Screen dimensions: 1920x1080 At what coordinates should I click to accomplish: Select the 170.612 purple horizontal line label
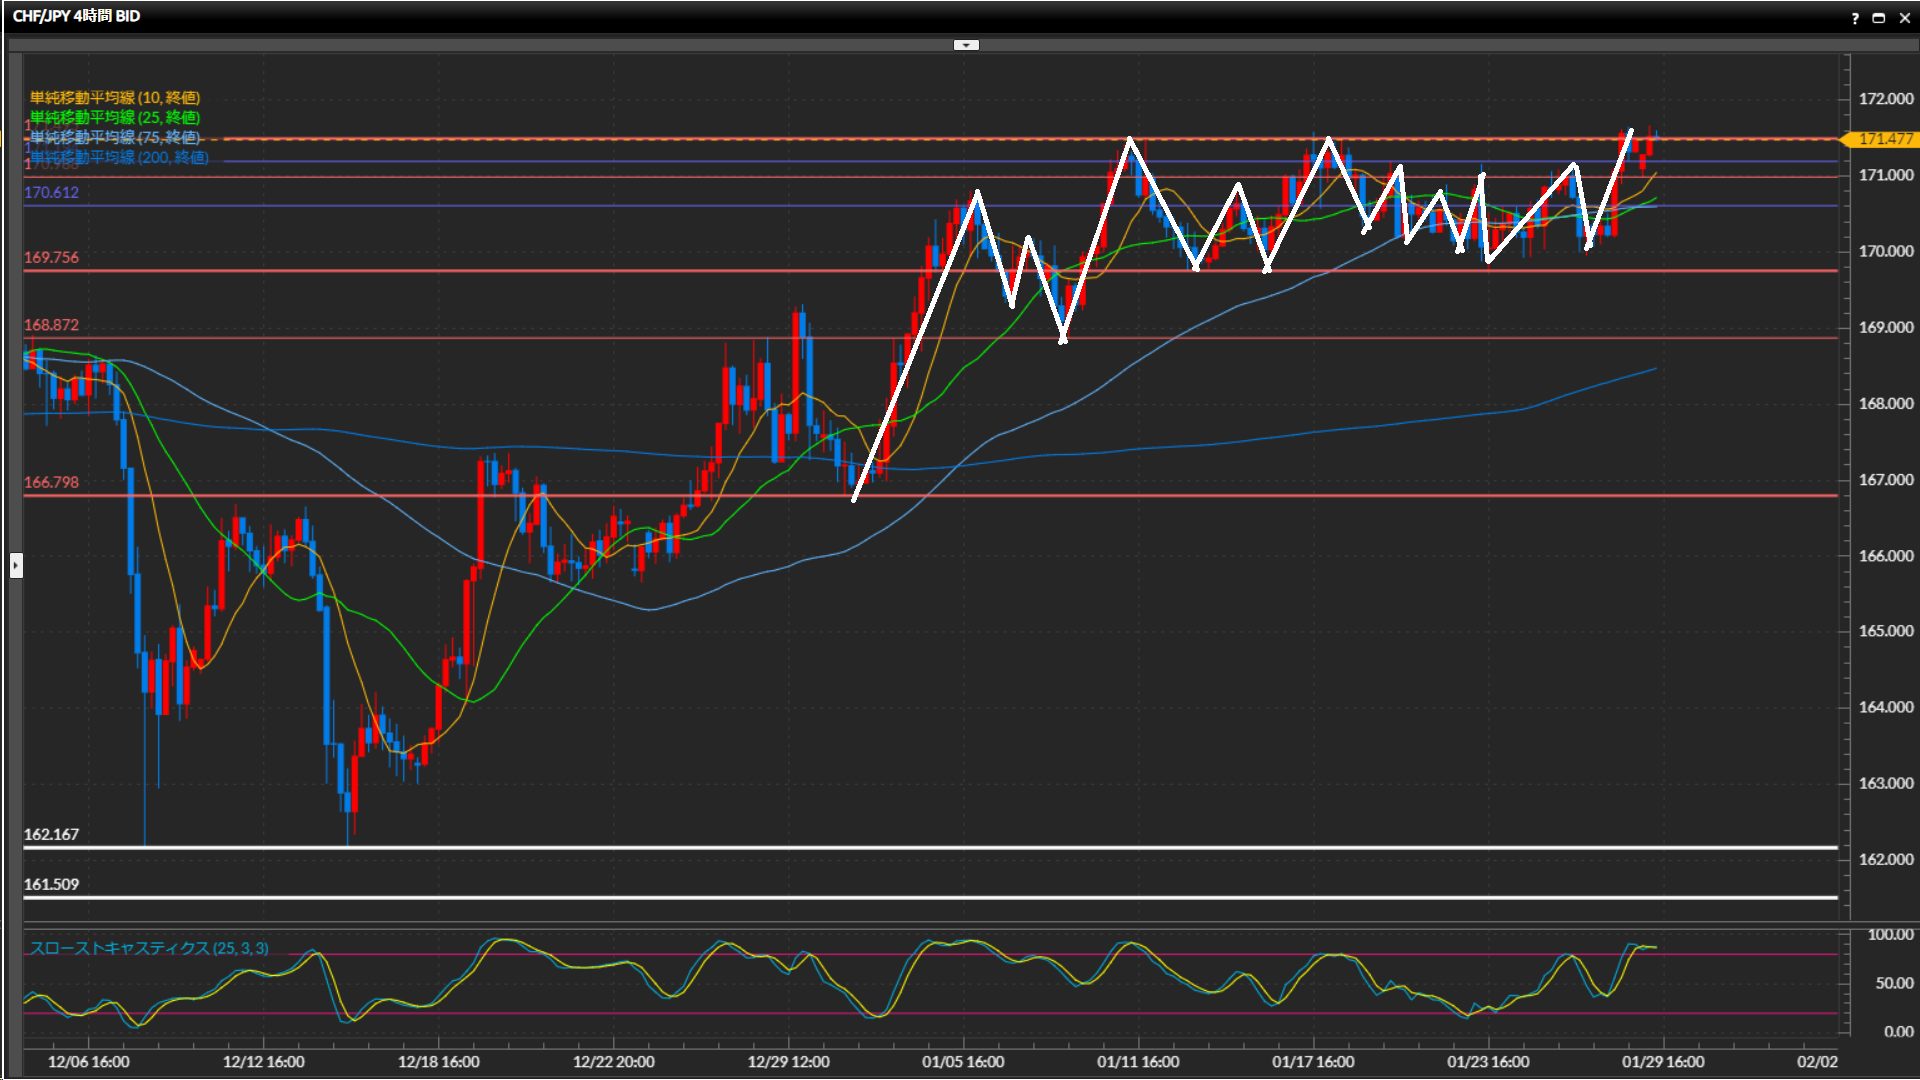pos(51,192)
